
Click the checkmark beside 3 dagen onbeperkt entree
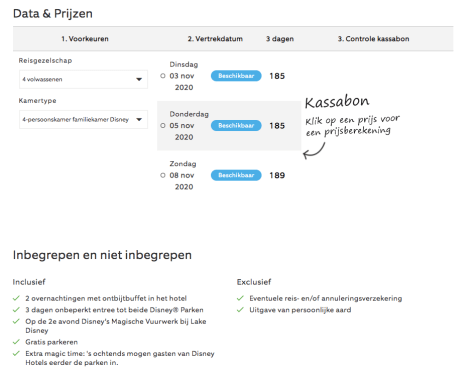(16, 310)
